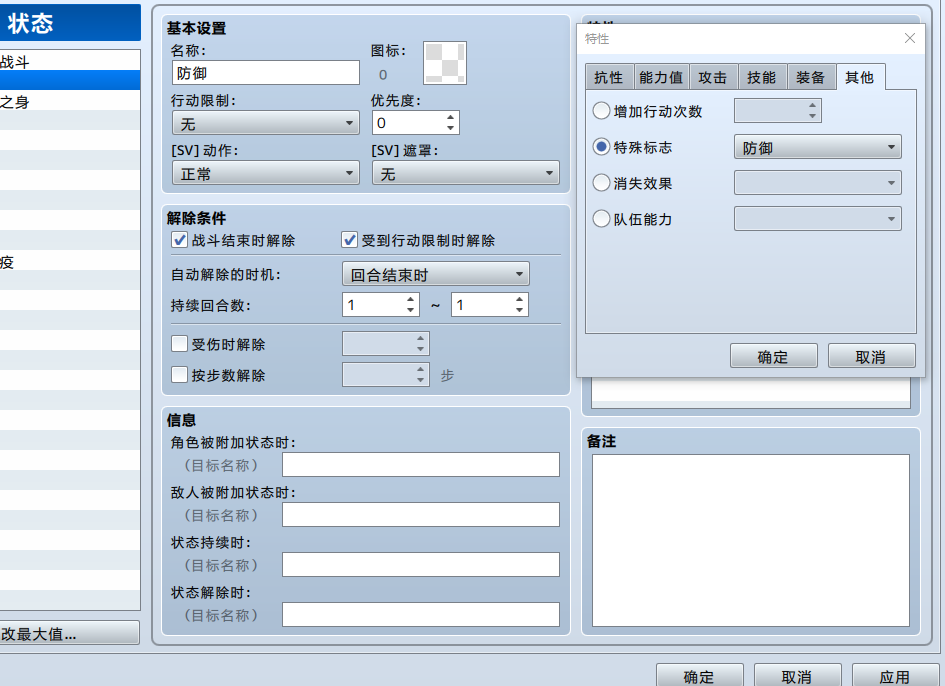Click the 增加行动次数 value spinner
945x686 pixels.
pos(777,111)
